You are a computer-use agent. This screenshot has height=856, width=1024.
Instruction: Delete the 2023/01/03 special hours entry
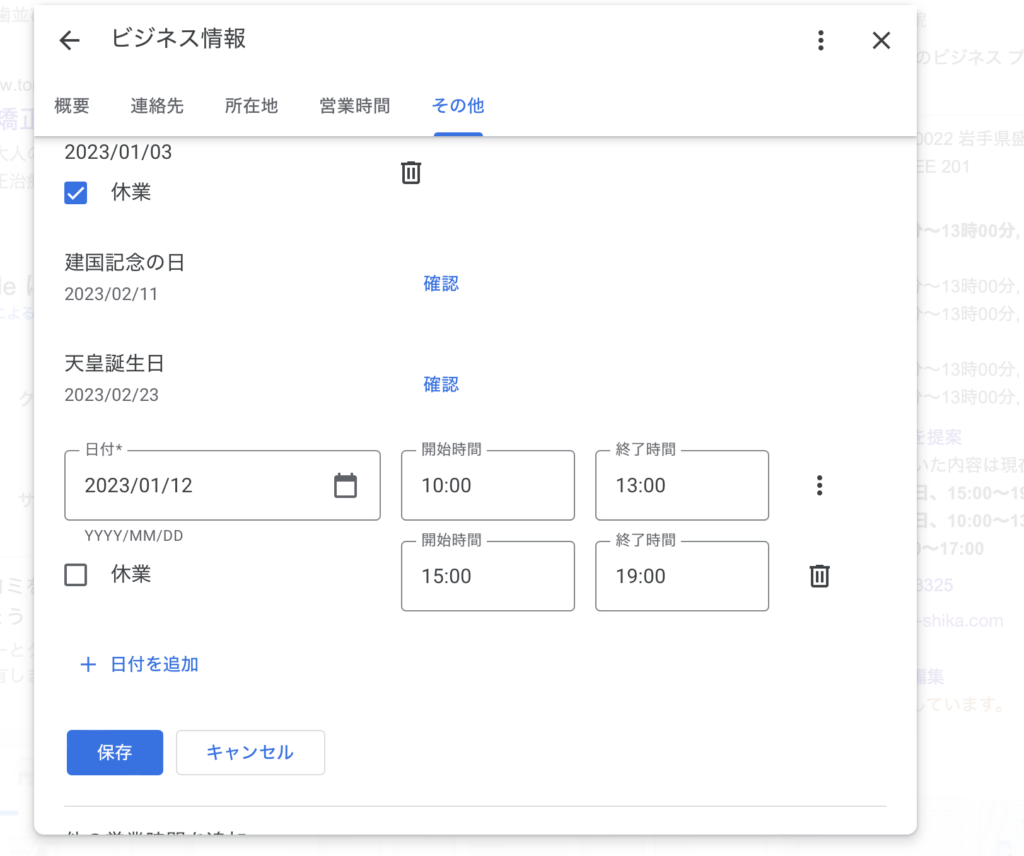pos(411,173)
